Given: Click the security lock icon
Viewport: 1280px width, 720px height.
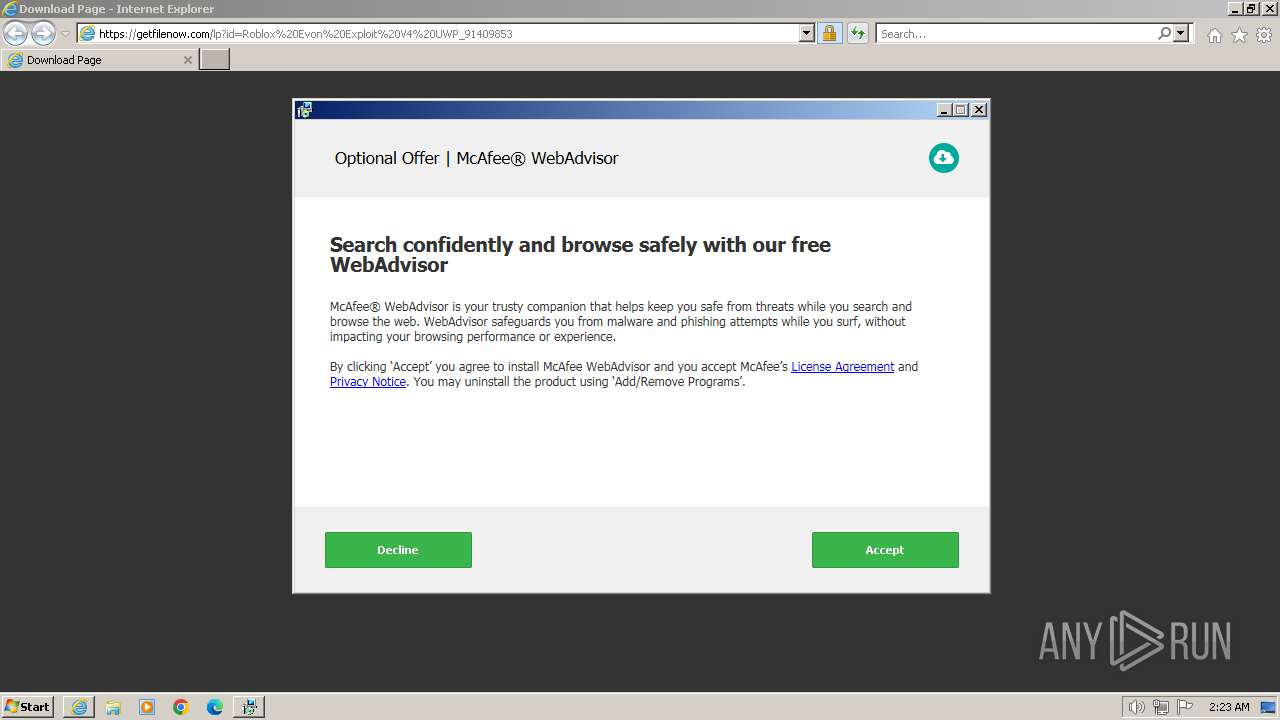Looking at the screenshot, I should [x=829, y=33].
